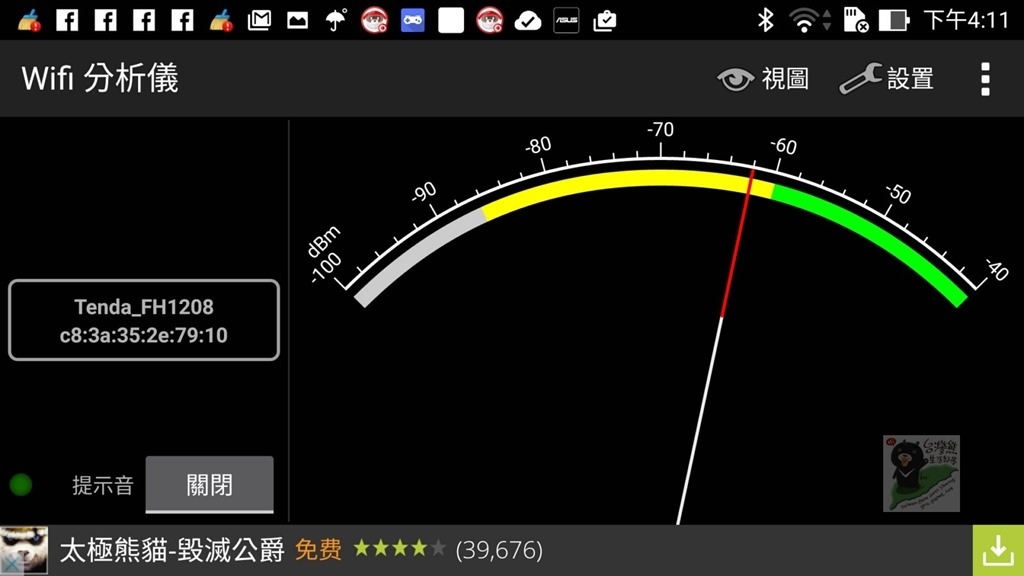Open the ASUS notification icon
Screen dimensions: 1024x576
tap(566, 20)
